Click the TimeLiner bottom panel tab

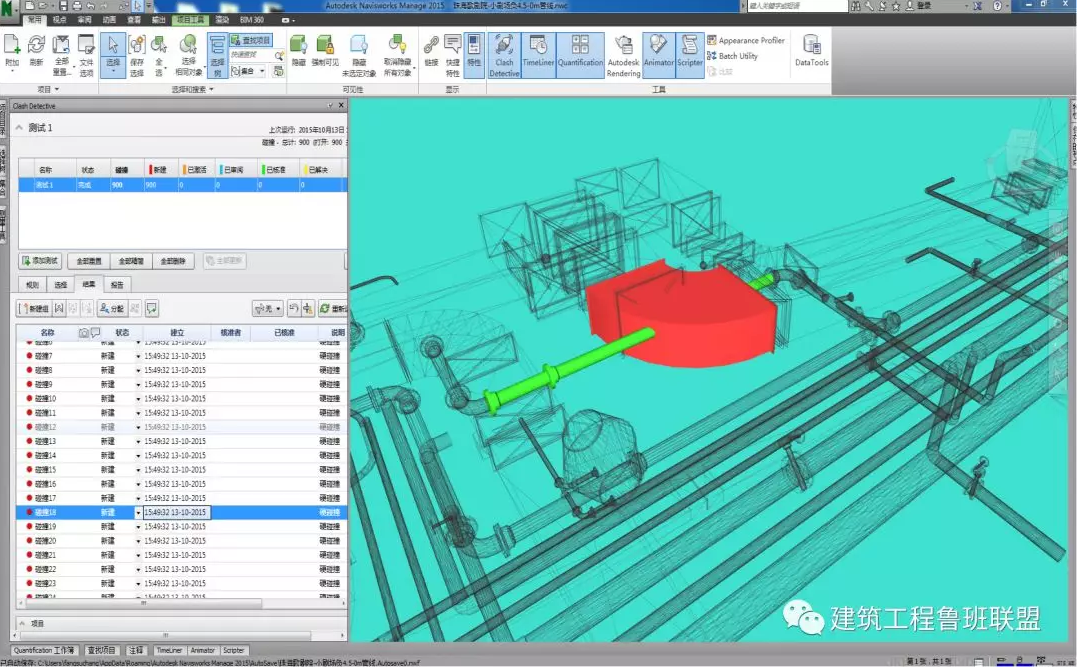tap(168, 650)
